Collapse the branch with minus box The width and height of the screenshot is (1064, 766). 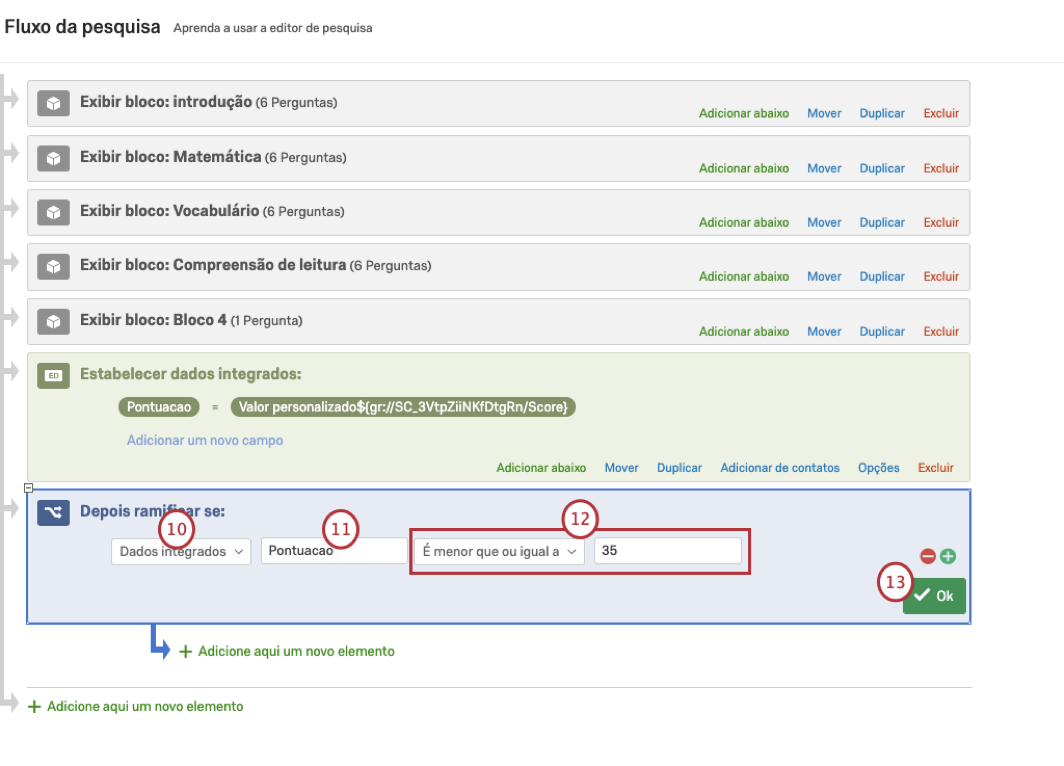(x=28, y=488)
